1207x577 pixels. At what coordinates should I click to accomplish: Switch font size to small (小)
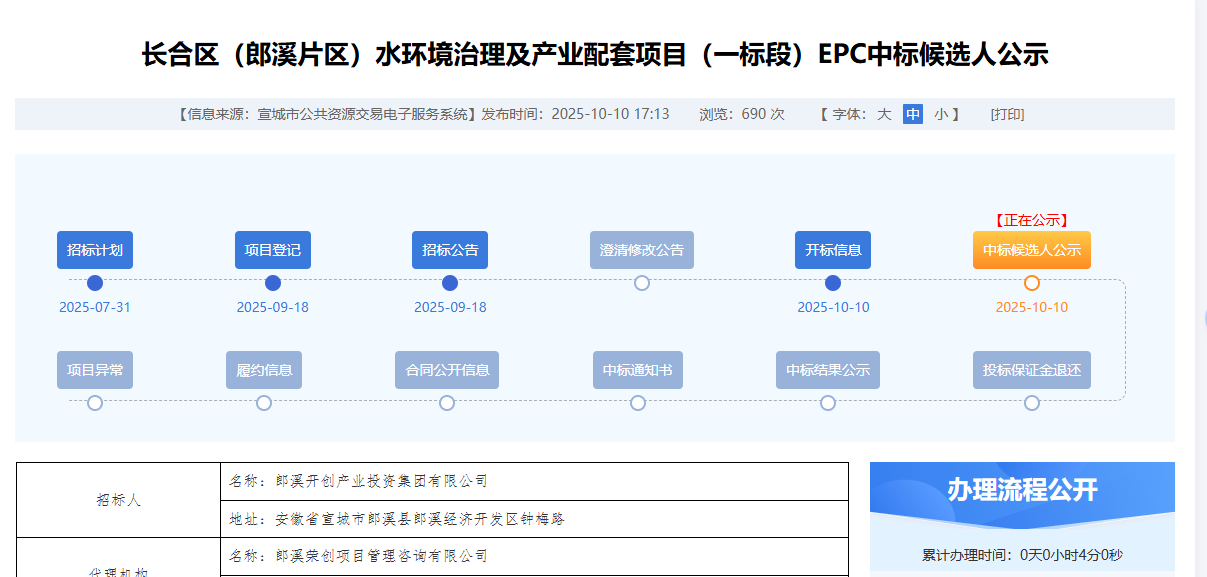(x=941, y=114)
